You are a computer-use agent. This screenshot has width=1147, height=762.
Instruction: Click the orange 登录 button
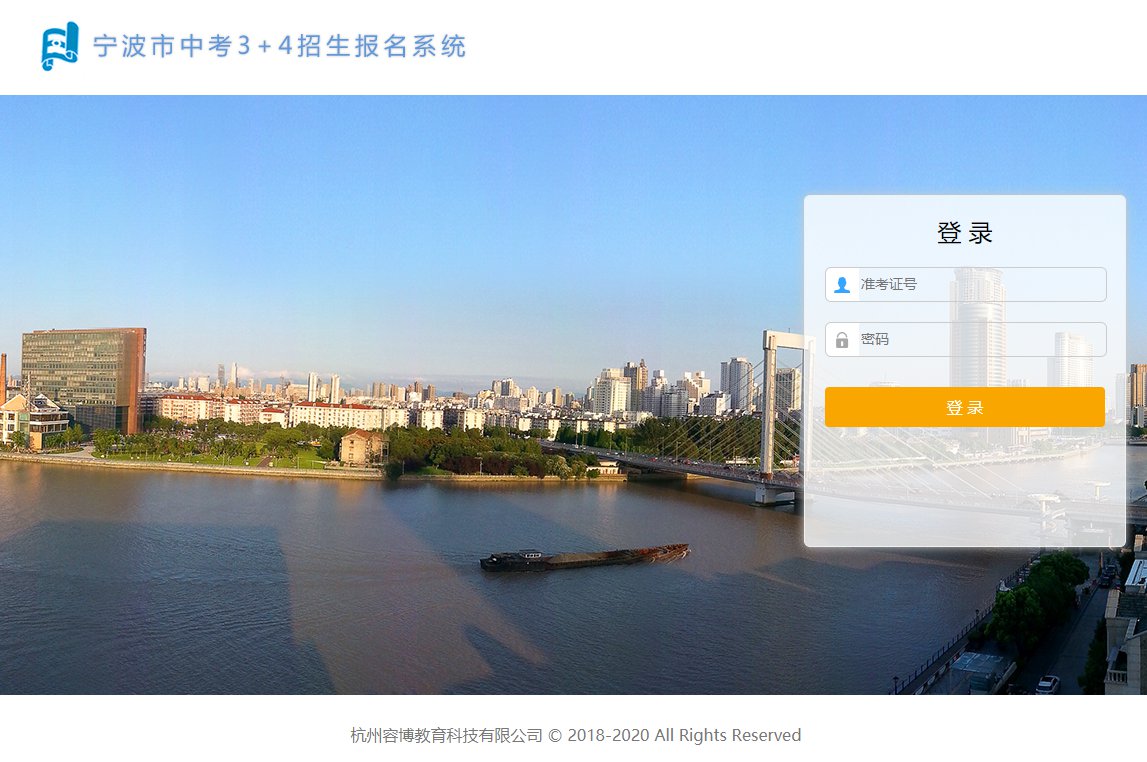tap(964, 407)
